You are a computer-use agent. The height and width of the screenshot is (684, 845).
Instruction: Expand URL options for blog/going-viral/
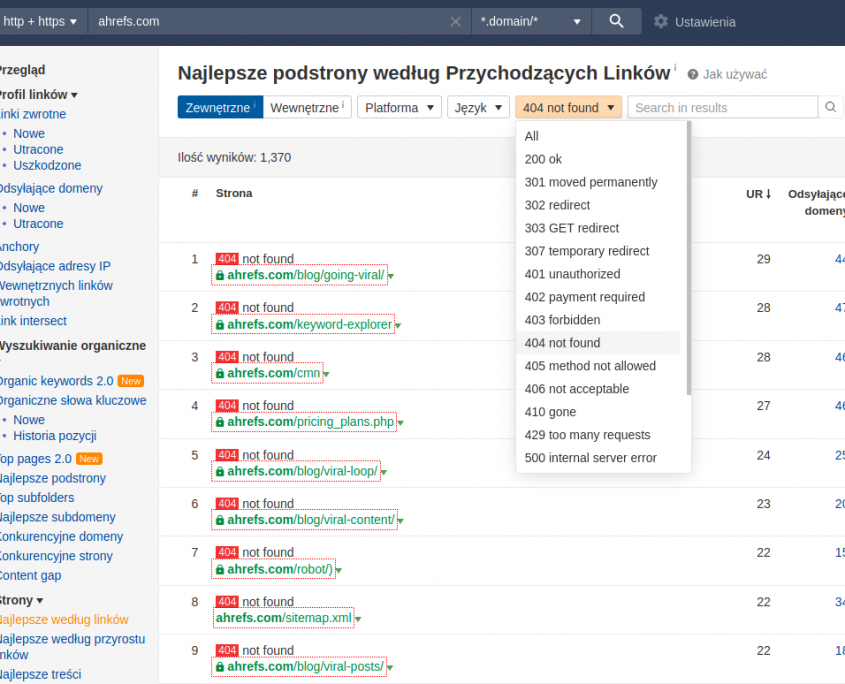coord(391,277)
